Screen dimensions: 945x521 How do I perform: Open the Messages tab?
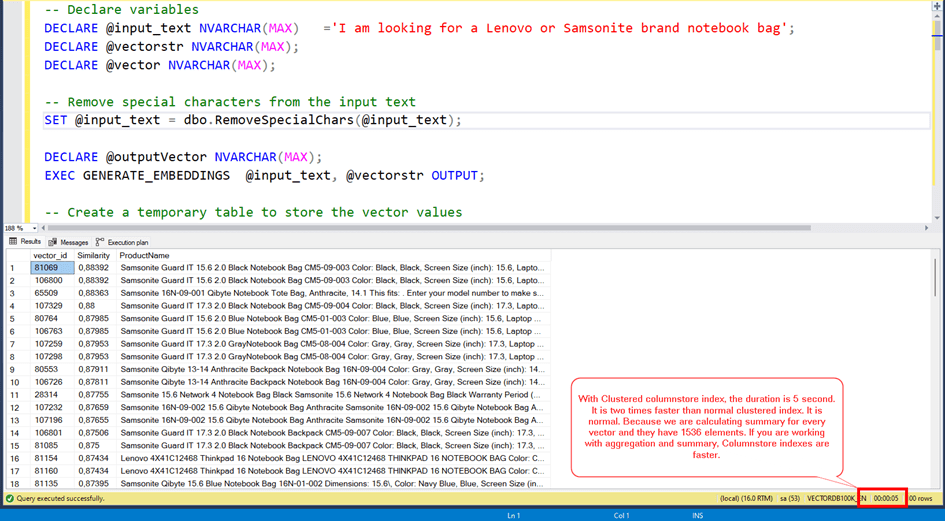[x=68, y=242]
